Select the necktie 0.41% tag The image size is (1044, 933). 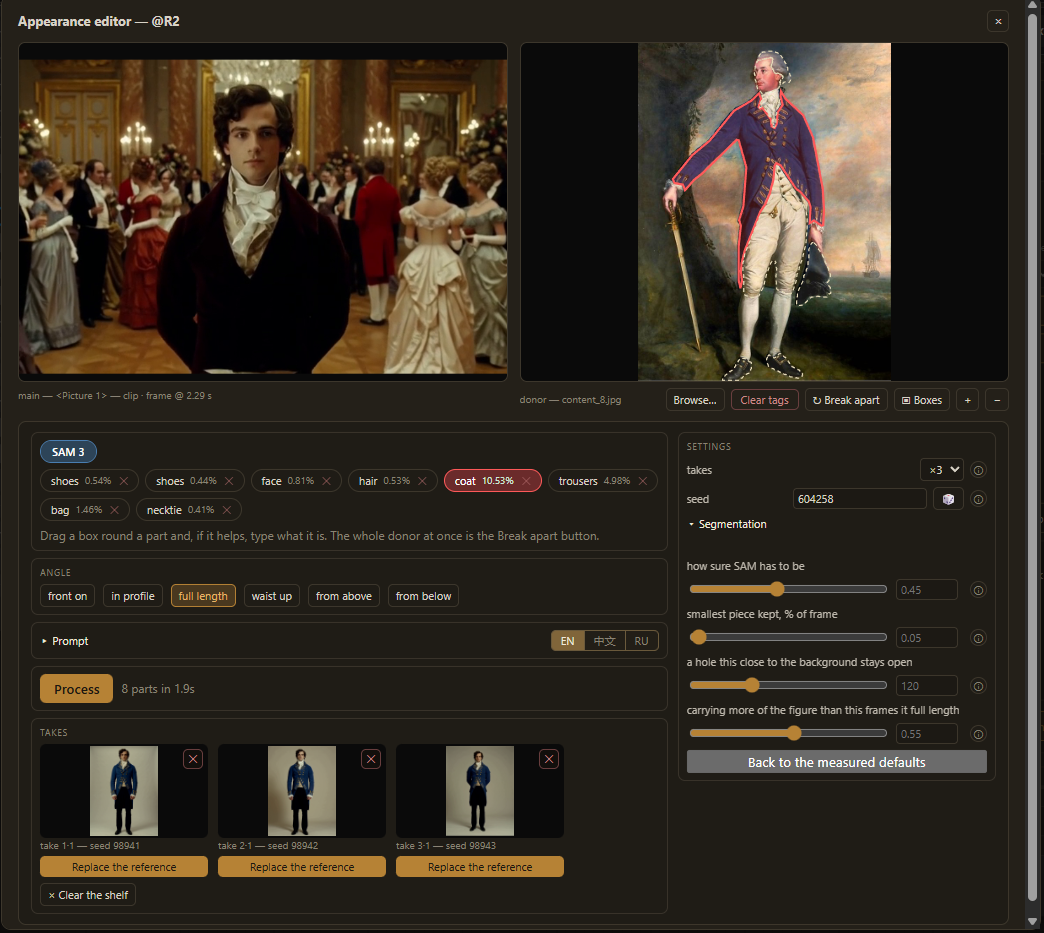coord(188,510)
